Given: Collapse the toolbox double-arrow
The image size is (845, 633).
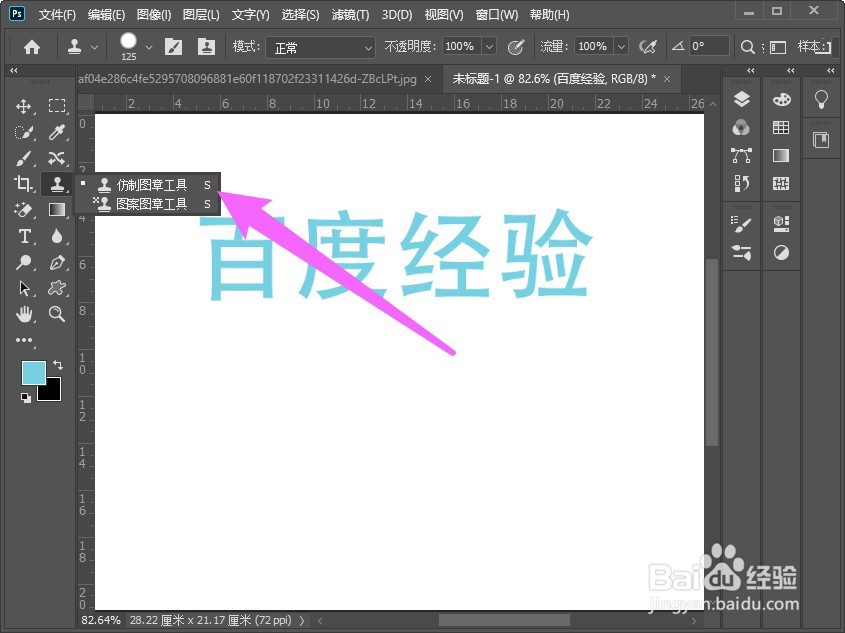Looking at the screenshot, I should tap(13, 70).
